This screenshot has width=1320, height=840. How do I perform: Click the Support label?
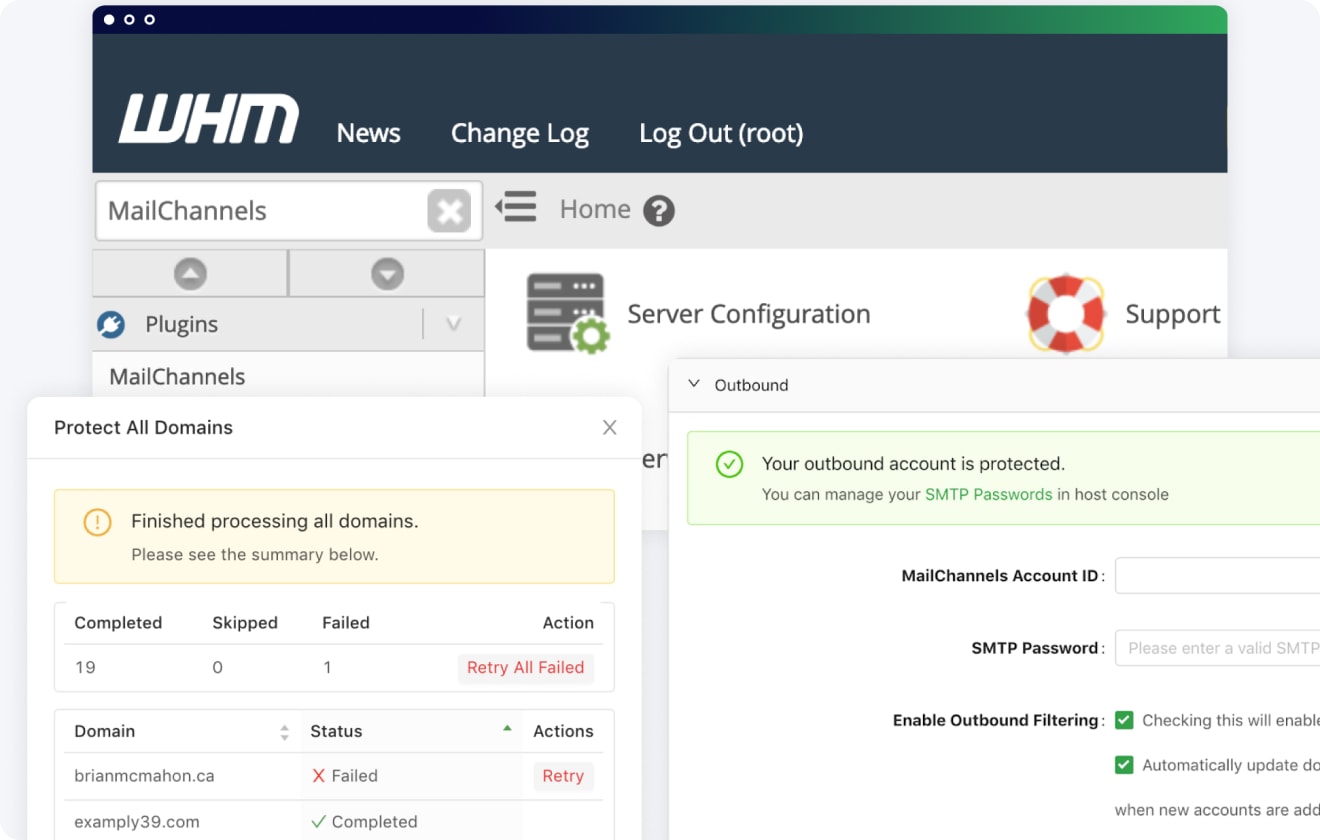click(1173, 314)
